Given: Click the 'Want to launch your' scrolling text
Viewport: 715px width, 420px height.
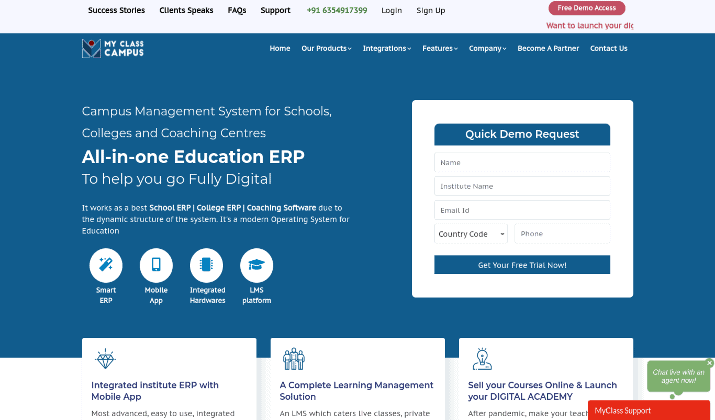Looking at the screenshot, I should [589, 26].
